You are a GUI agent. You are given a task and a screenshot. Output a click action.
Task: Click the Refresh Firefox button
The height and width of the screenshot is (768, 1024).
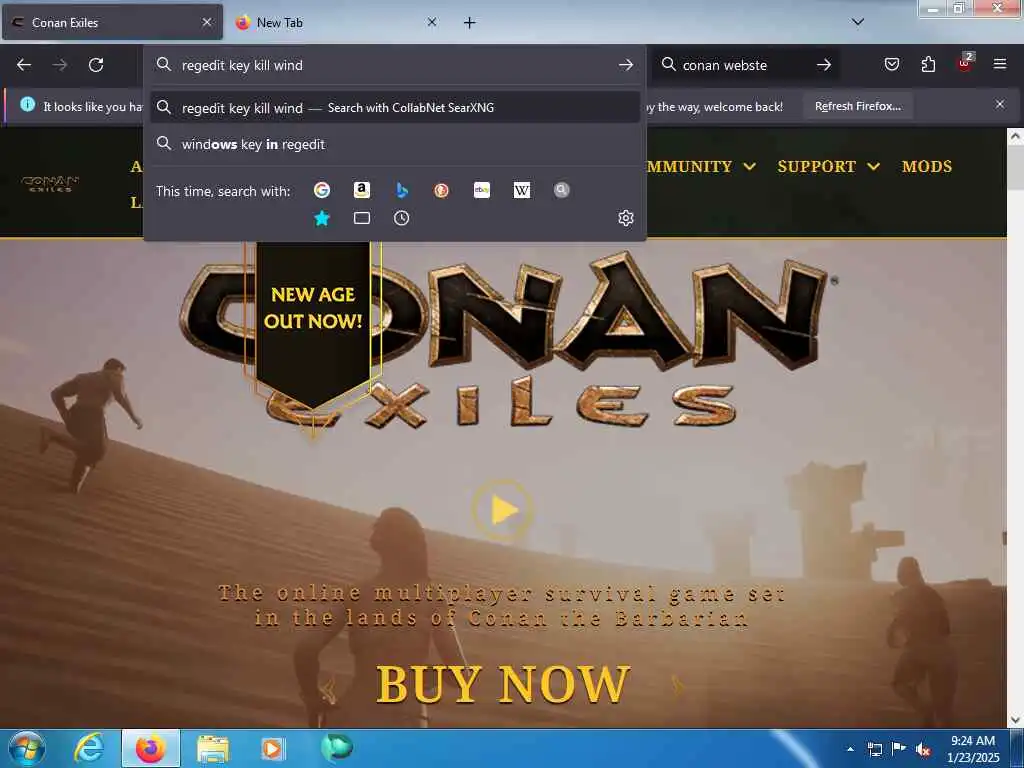pos(857,106)
